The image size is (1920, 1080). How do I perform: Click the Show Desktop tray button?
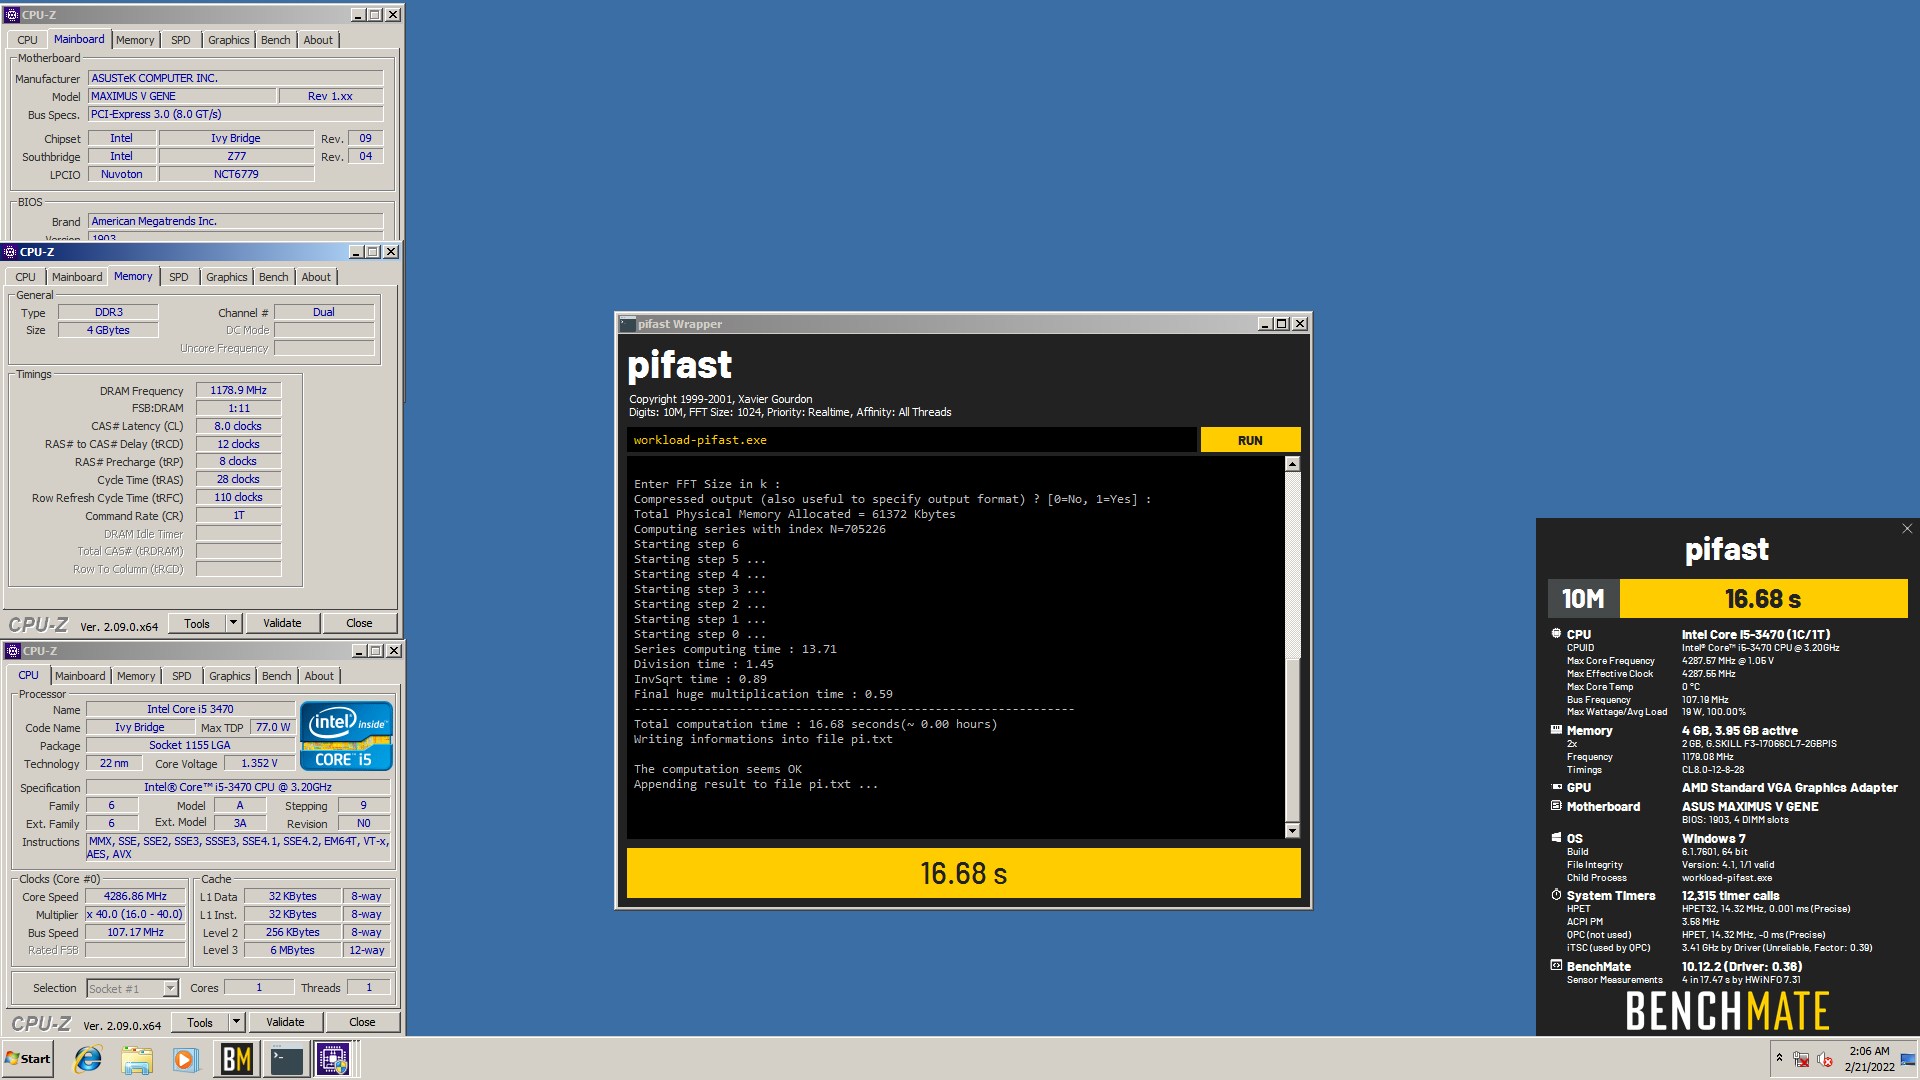tap(1908, 1059)
